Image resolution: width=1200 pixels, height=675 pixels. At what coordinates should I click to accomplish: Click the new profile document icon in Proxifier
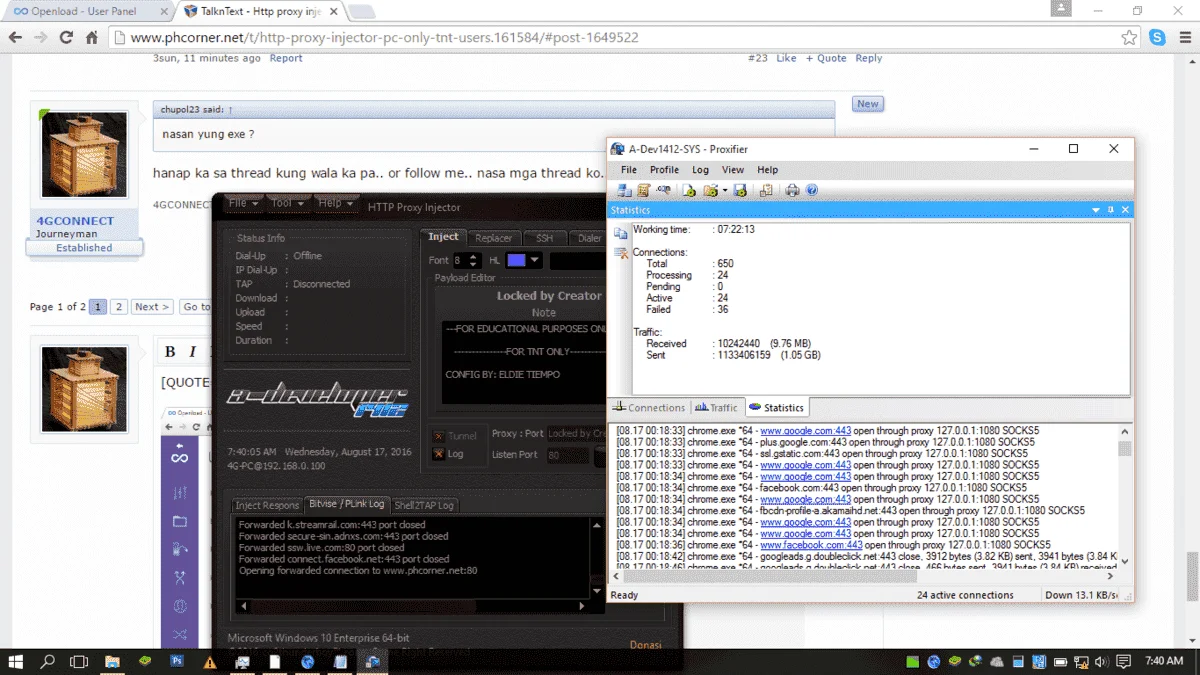(x=689, y=190)
